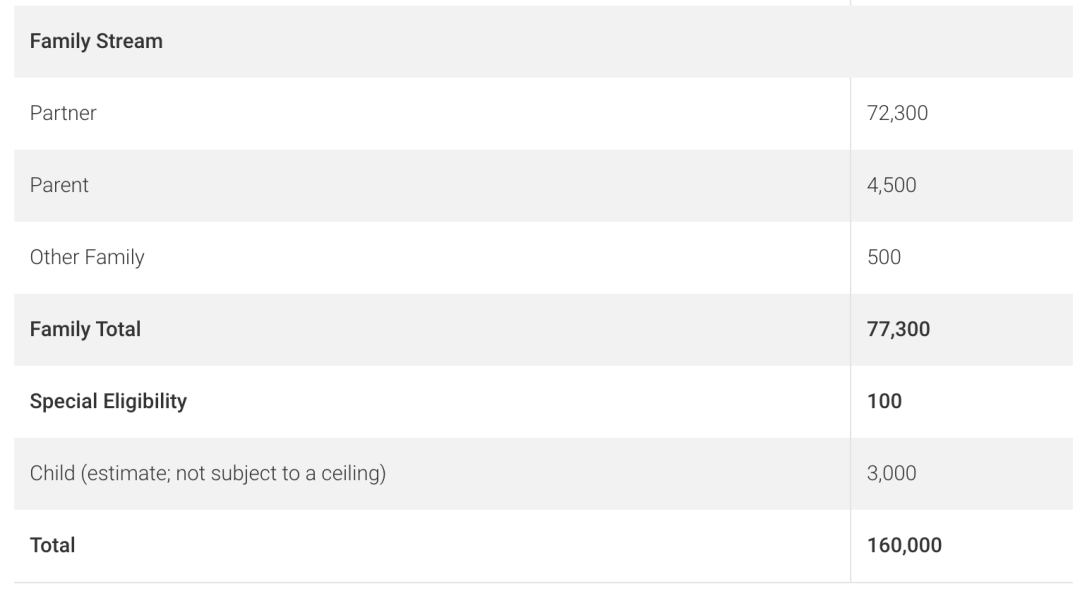The width and height of the screenshot is (1080, 596).
Task: Select the Partner row label
Action: point(63,113)
